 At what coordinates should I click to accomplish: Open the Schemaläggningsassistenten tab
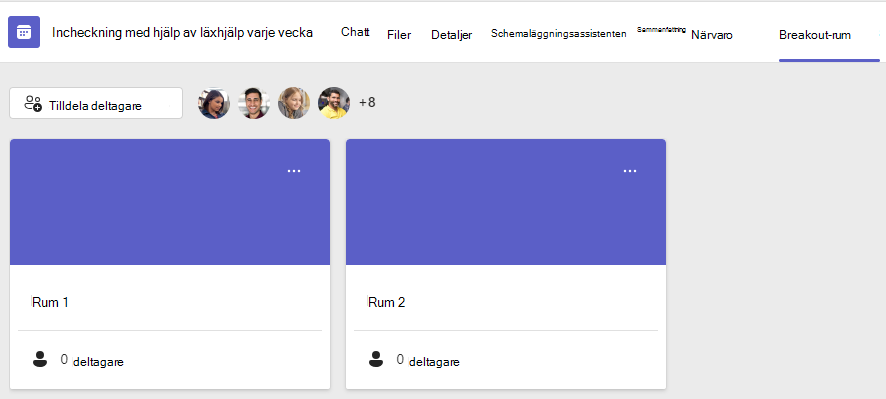tap(558, 34)
